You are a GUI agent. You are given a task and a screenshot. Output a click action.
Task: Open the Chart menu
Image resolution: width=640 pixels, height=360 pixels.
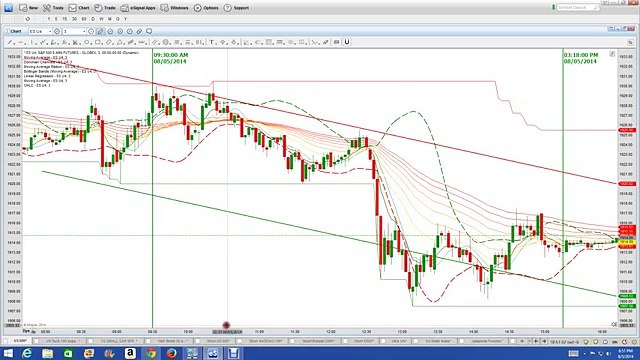point(79,8)
